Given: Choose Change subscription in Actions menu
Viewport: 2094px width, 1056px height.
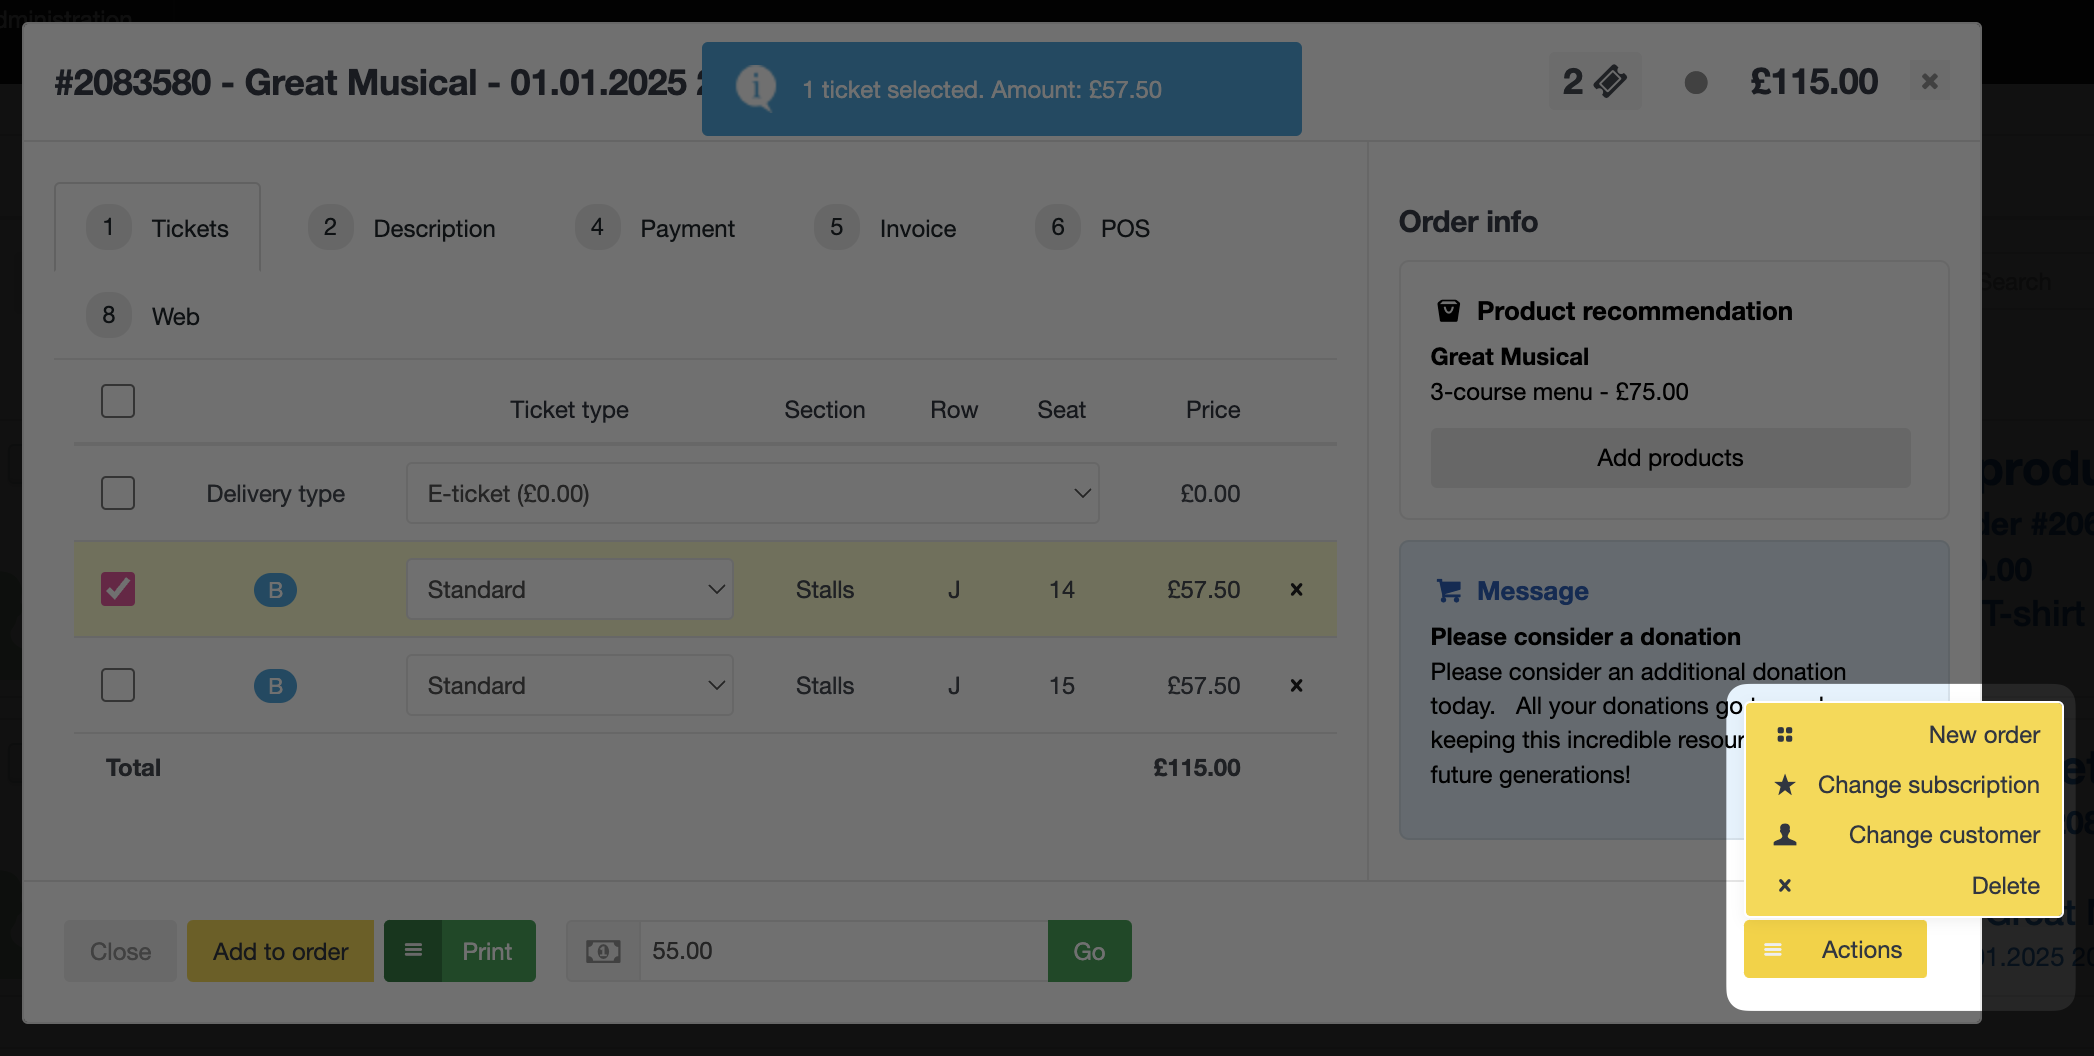Looking at the screenshot, I should coord(1904,785).
